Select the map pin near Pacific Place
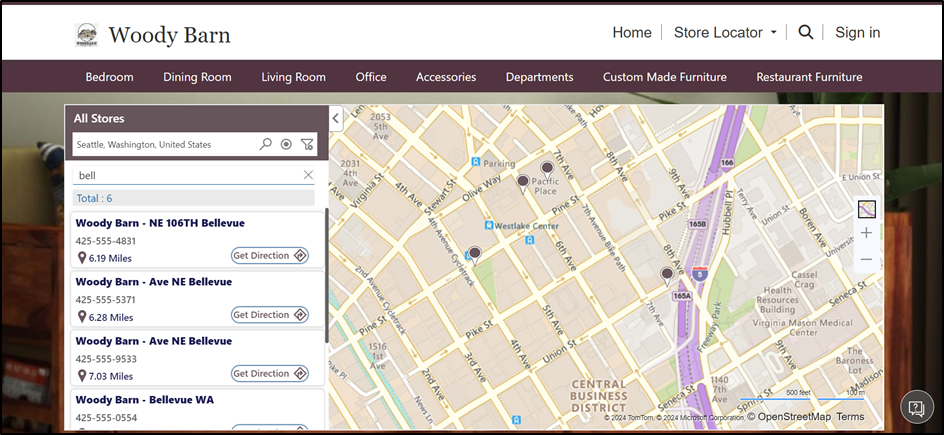944x435 pixels. pos(547,169)
